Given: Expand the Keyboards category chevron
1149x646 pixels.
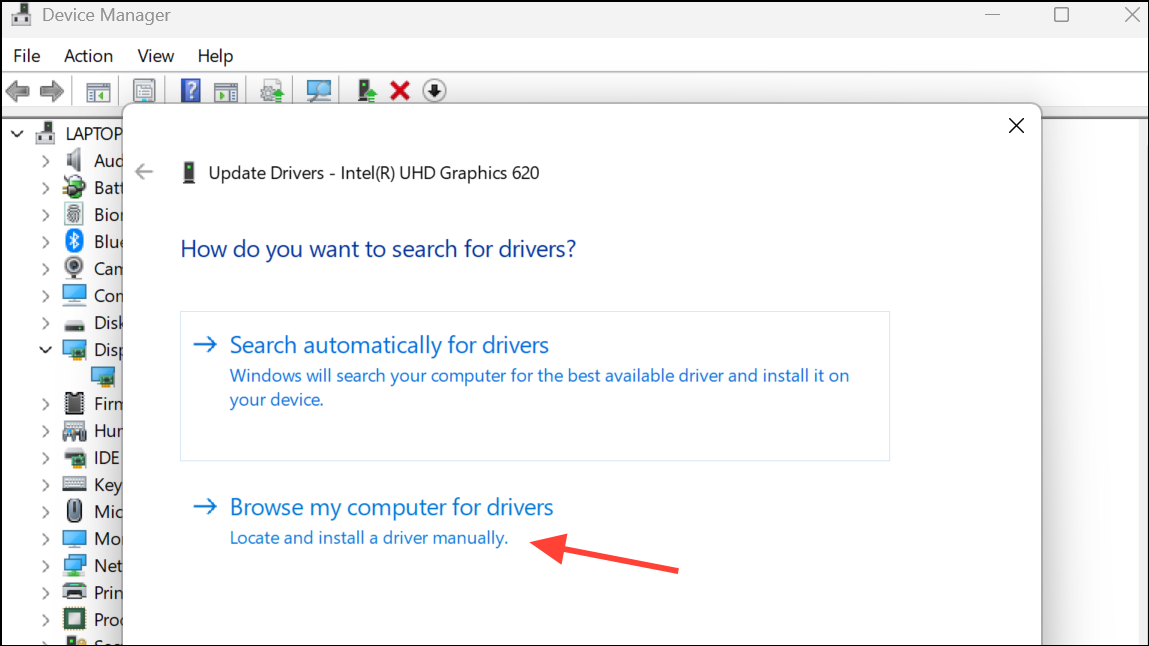Looking at the screenshot, I should pyautogui.click(x=45, y=485).
